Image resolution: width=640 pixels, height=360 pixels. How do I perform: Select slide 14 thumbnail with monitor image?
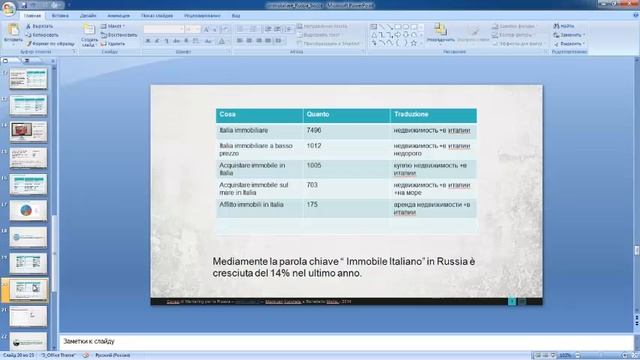28,131
